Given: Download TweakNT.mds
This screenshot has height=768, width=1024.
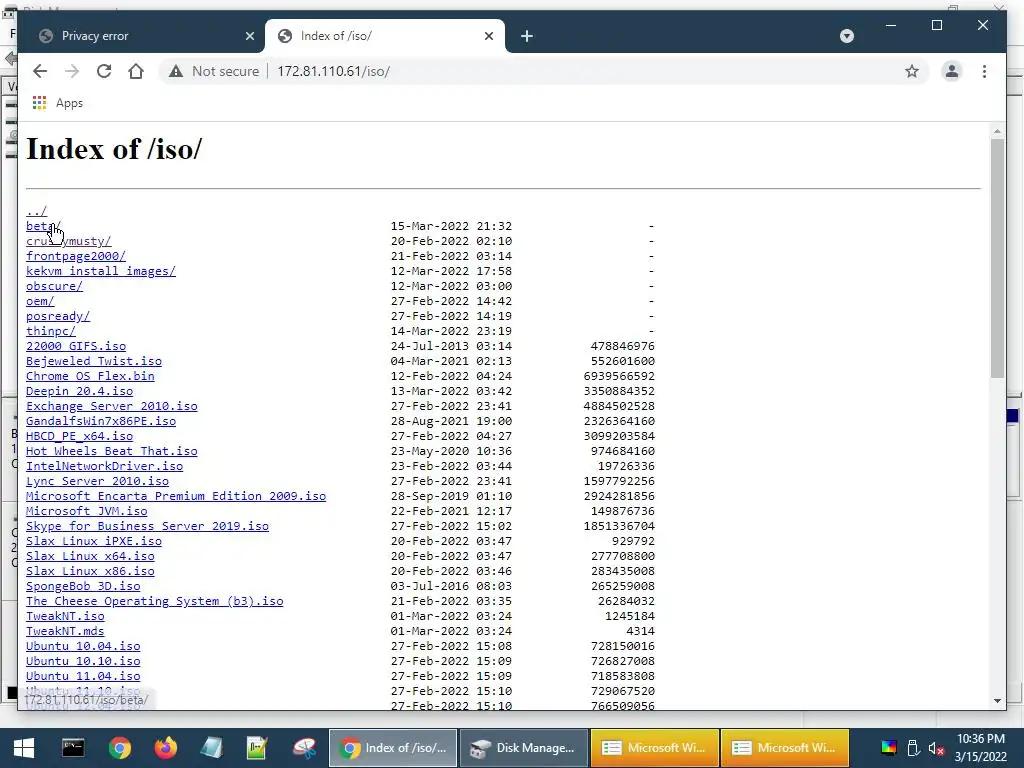Looking at the screenshot, I should 65,632.
